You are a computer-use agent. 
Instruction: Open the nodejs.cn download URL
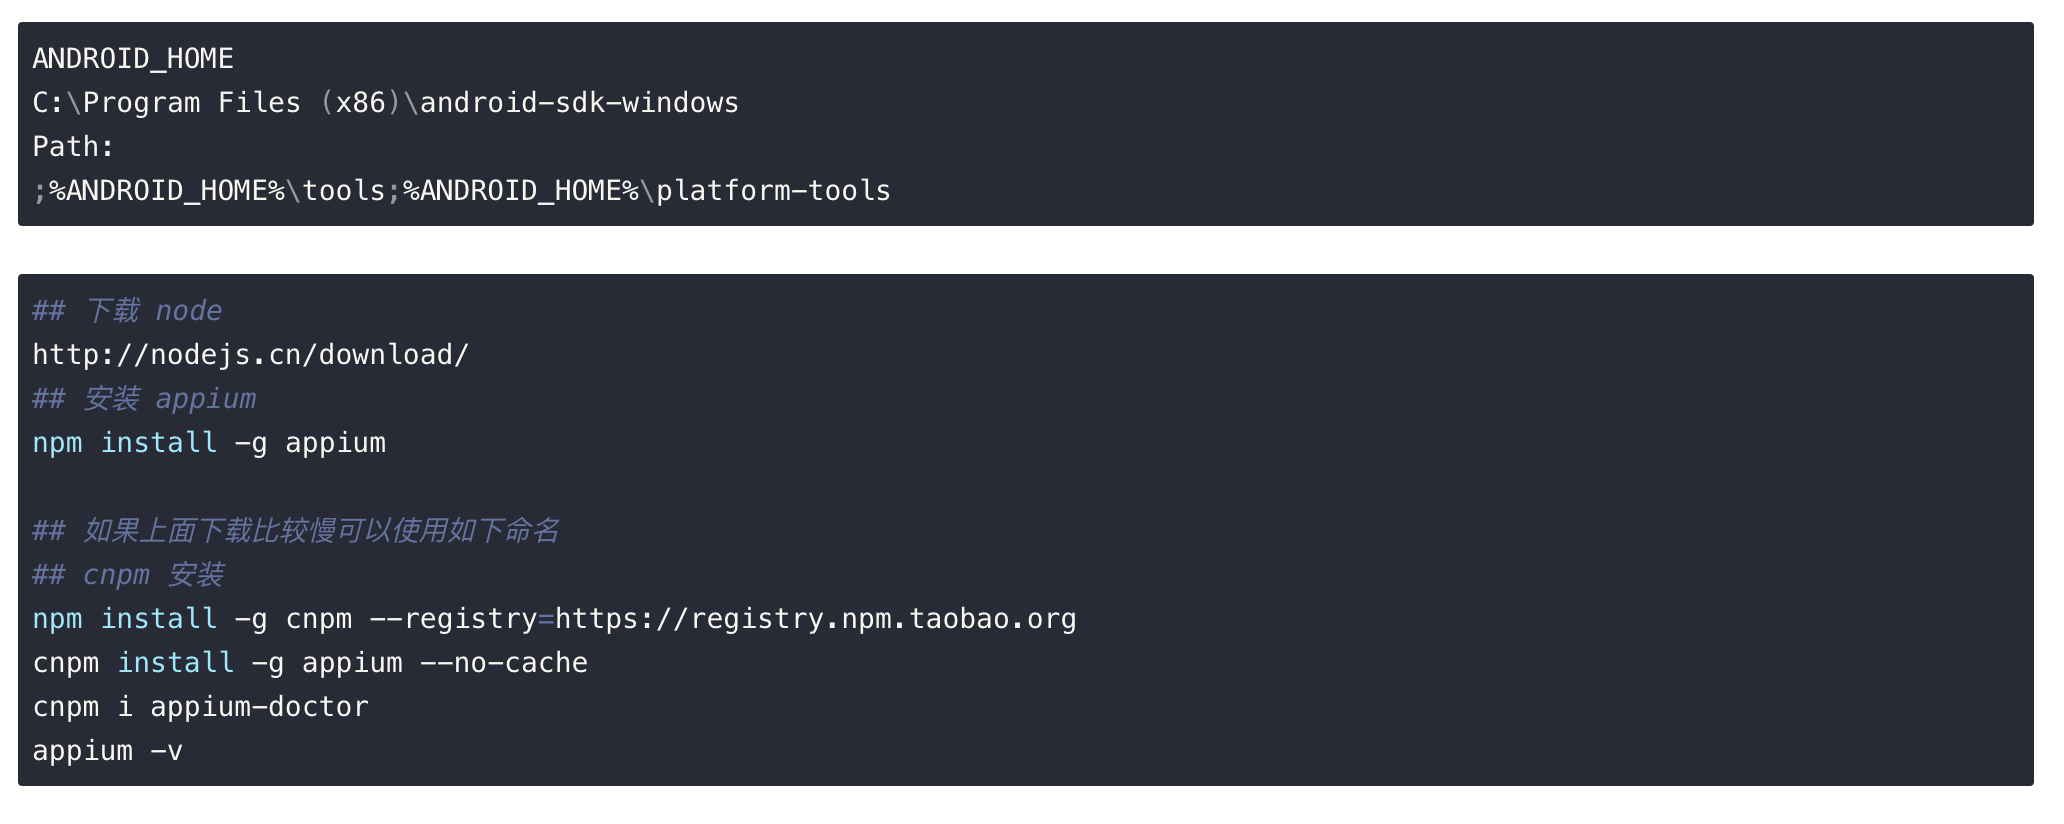pyautogui.click(x=250, y=355)
